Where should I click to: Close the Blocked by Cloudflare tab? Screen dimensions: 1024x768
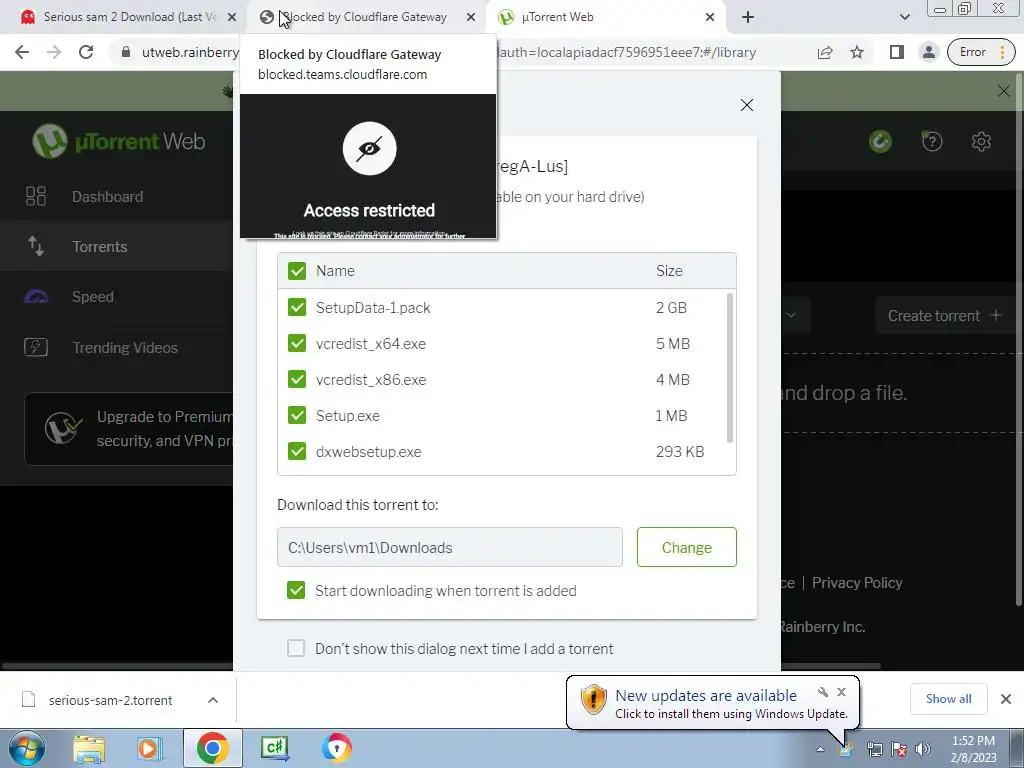(x=471, y=17)
